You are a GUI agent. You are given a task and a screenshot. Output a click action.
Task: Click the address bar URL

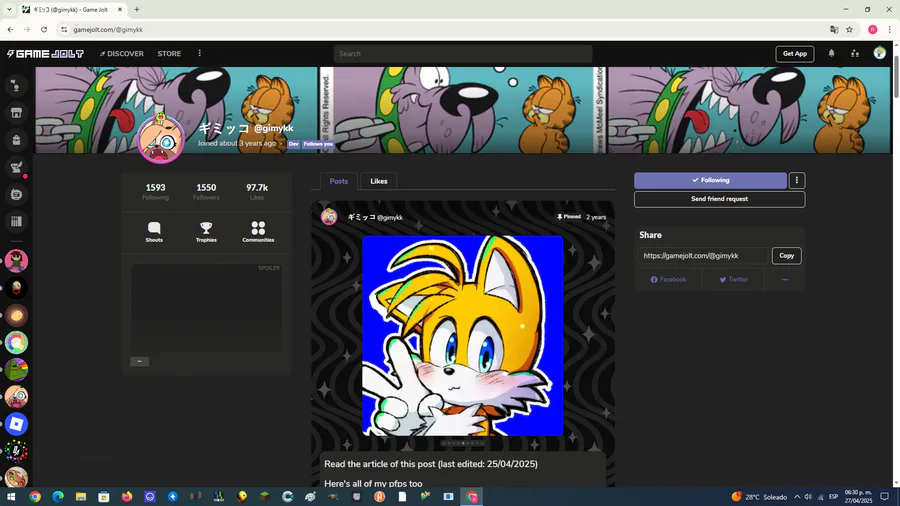tap(108, 30)
